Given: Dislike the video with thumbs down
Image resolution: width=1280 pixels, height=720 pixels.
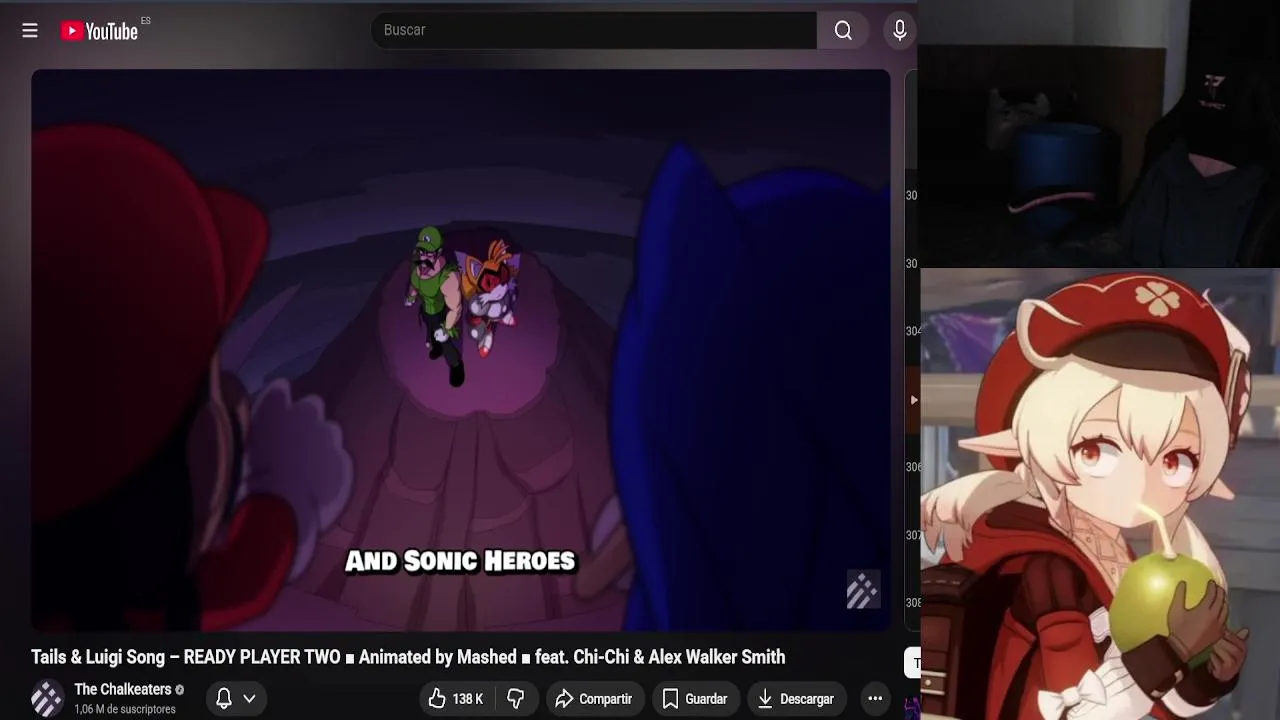Looking at the screenshot, I should point(516,698).
